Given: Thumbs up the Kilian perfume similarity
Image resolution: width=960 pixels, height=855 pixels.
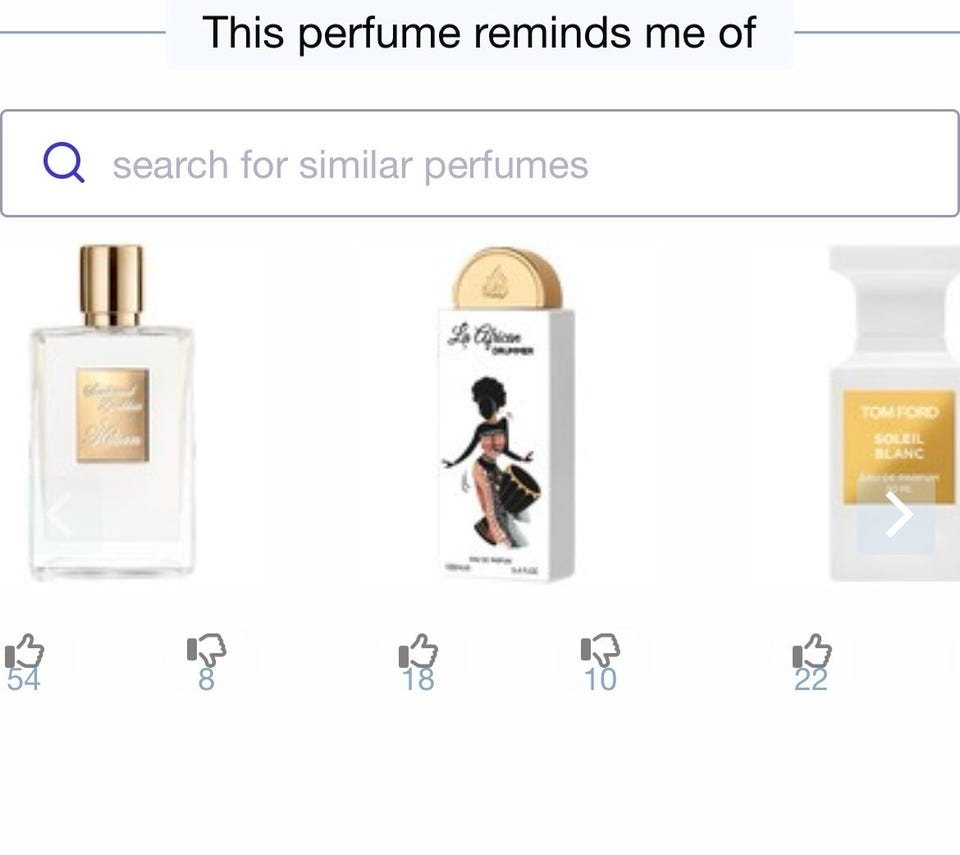Looking at the screenshot, I should tap(24, 650).
